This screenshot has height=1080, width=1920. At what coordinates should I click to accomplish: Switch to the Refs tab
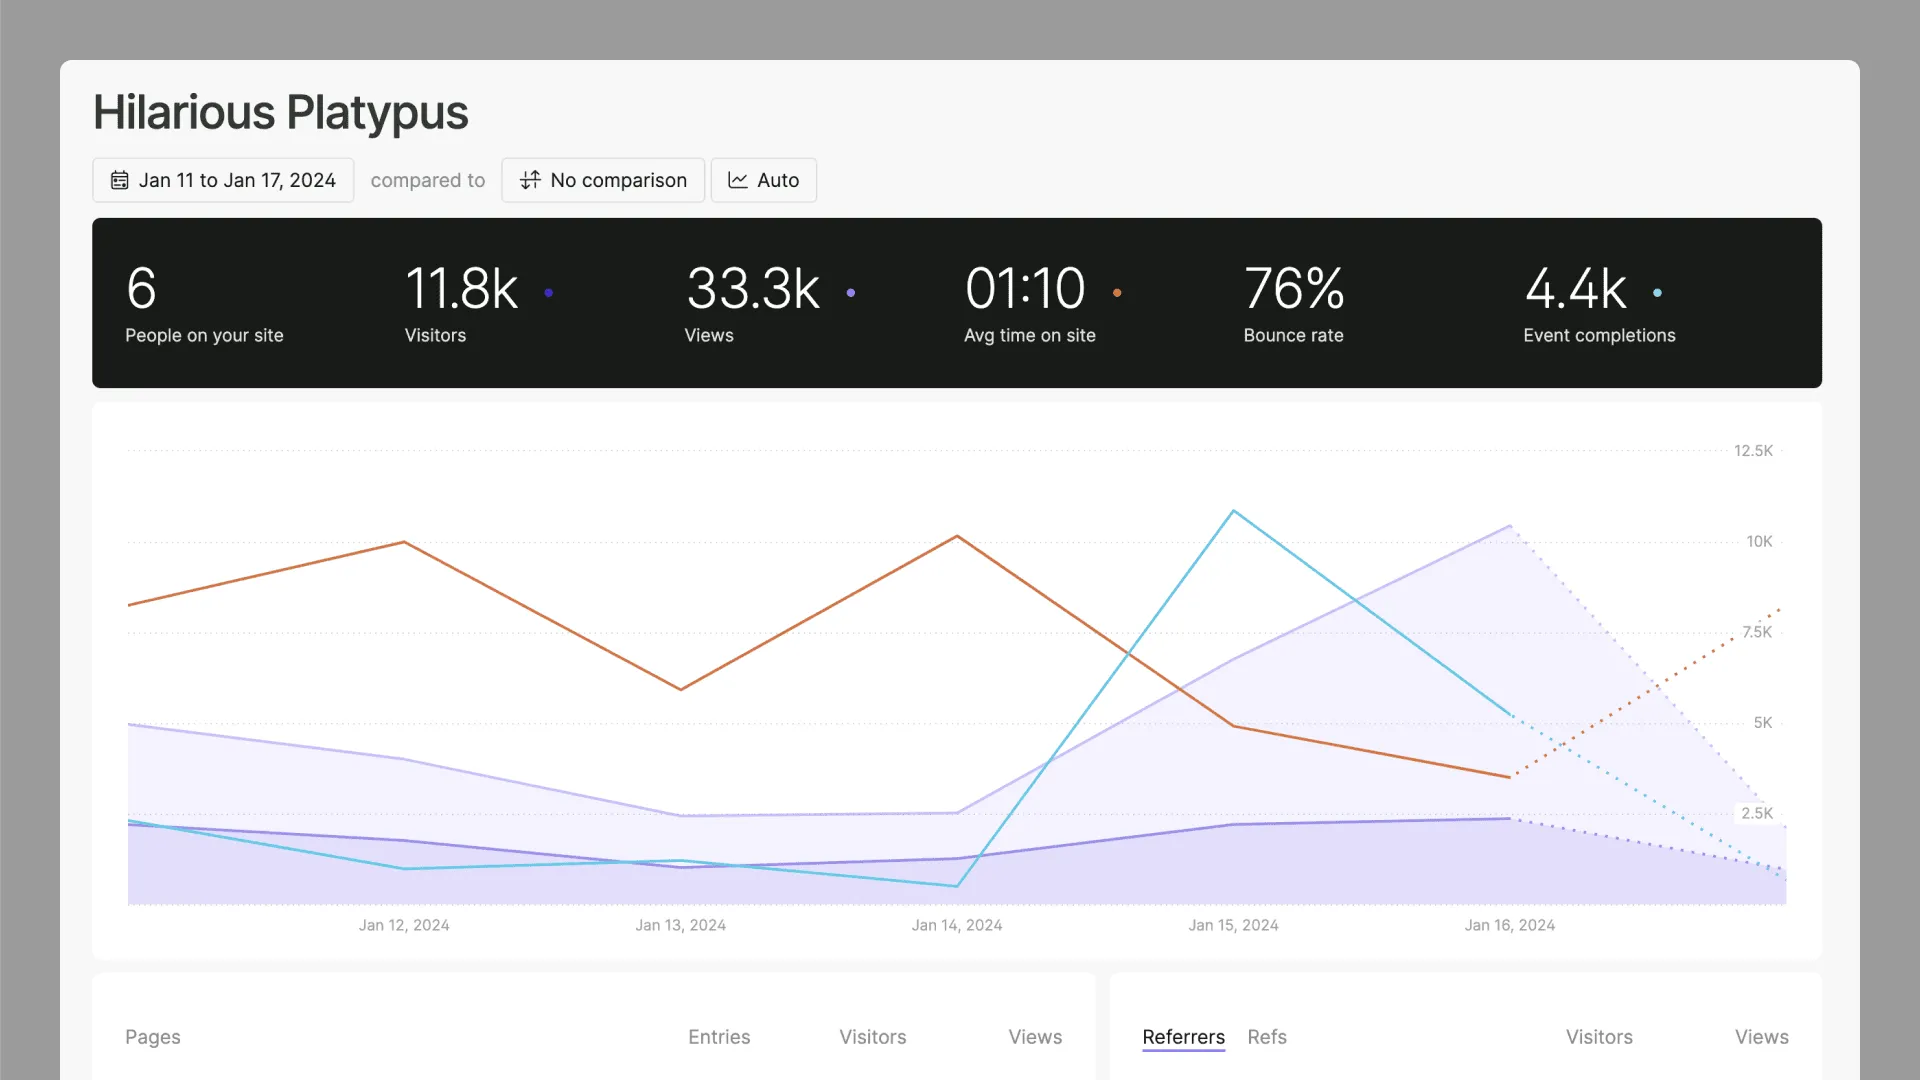pyautogui.click(x=1266, y=1037)
